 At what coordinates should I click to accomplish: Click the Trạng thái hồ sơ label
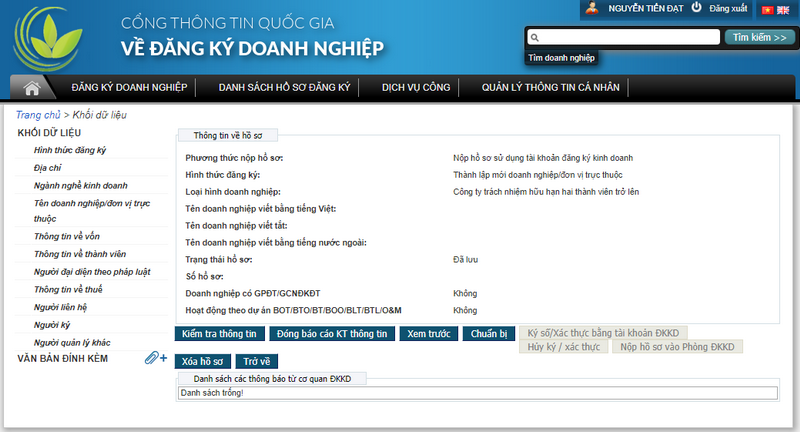(x=218, y=260)
